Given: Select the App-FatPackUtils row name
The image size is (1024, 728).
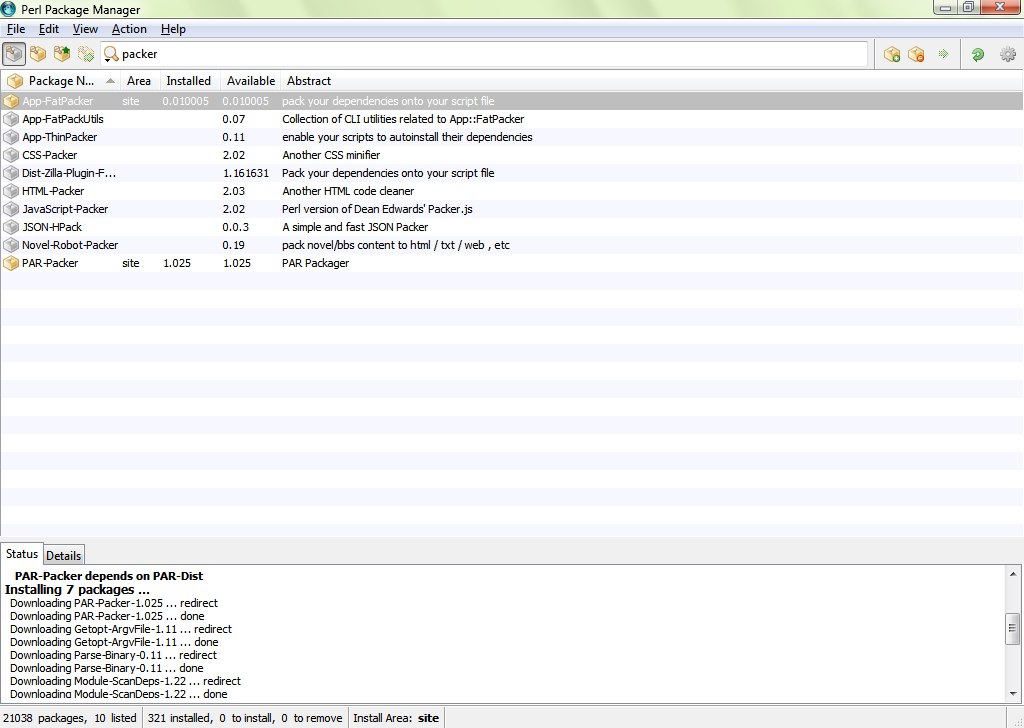Looking at the screenshot, I should pos(63,119).
